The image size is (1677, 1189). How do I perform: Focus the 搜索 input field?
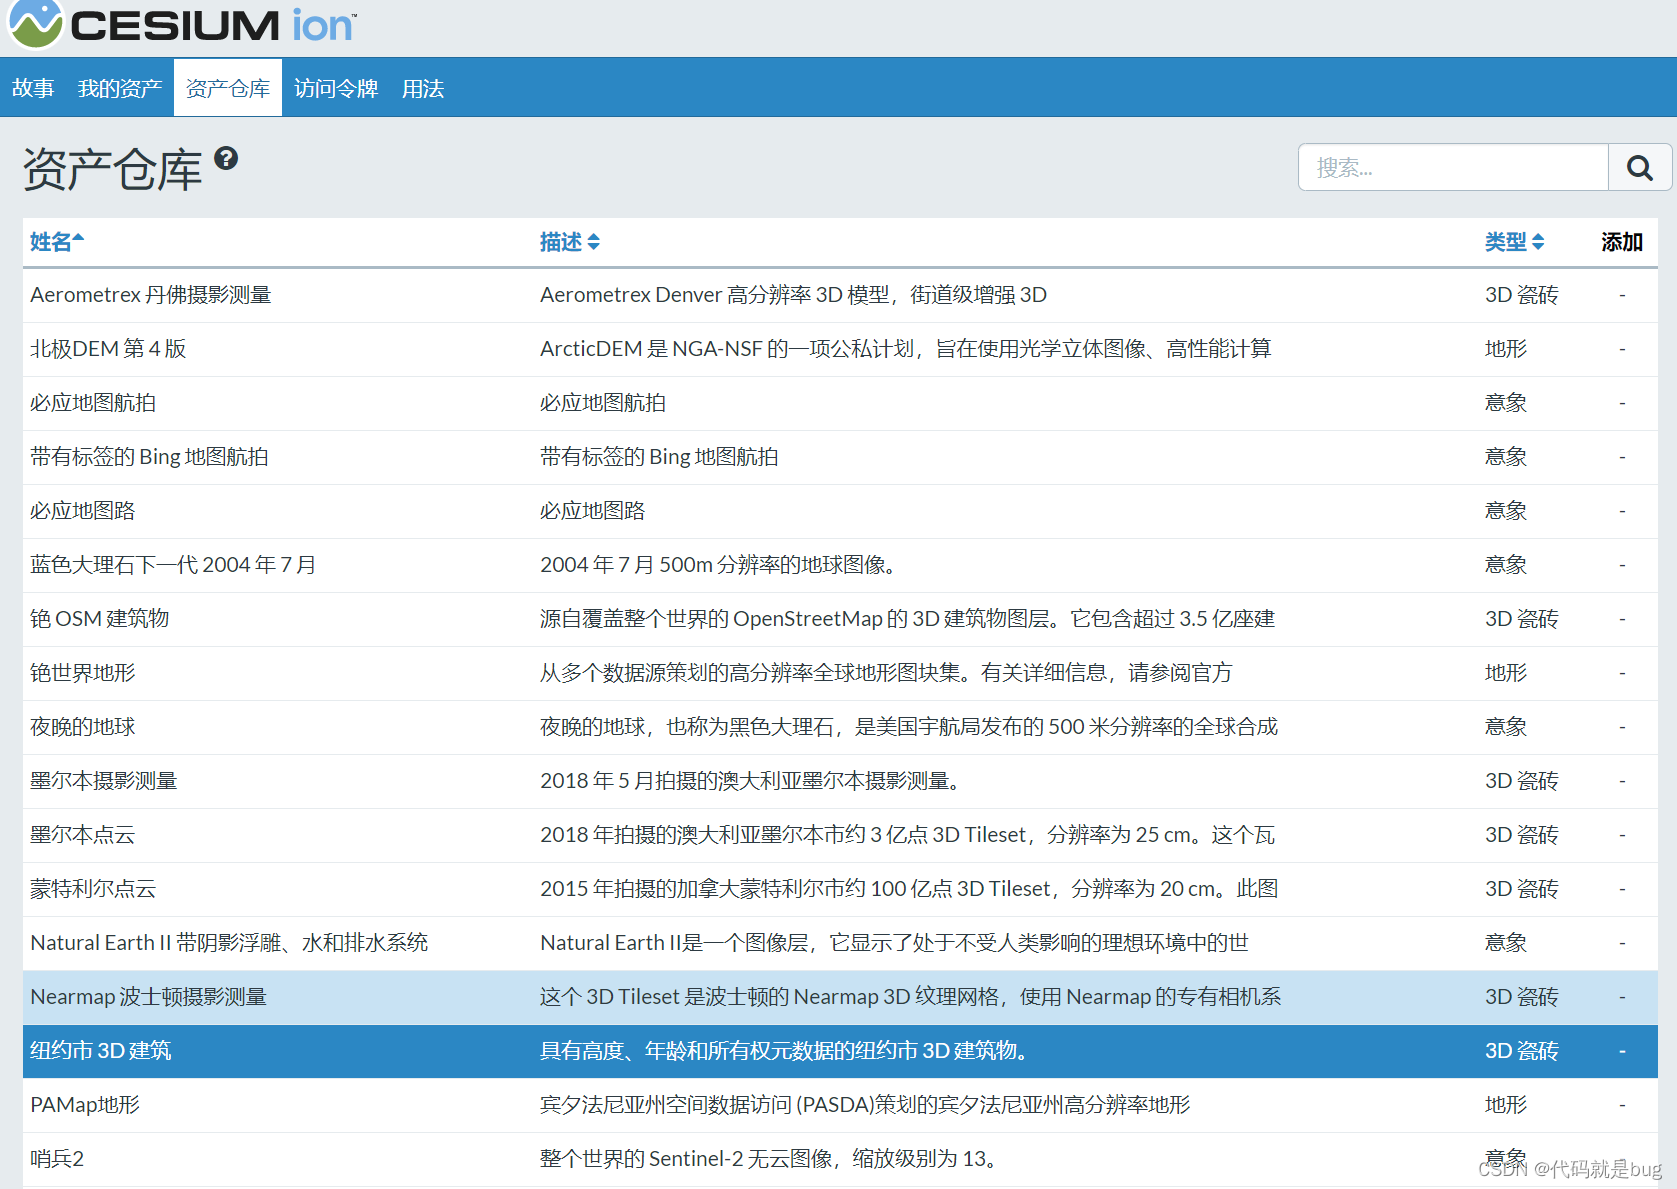[x=1453, y=167]
